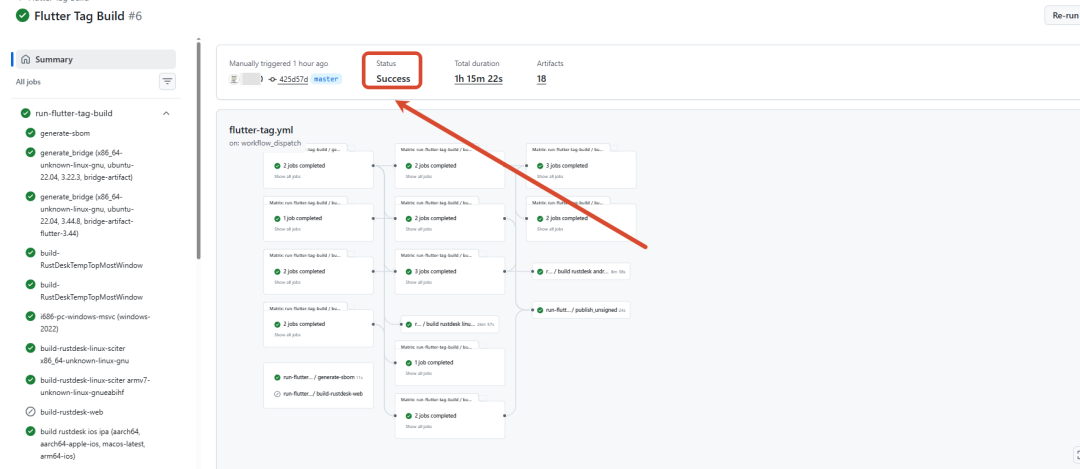Screen dimensions: 1080x469
Task: Click the check icon beside build rustdesk ios ipa
Action: point(30,432)
